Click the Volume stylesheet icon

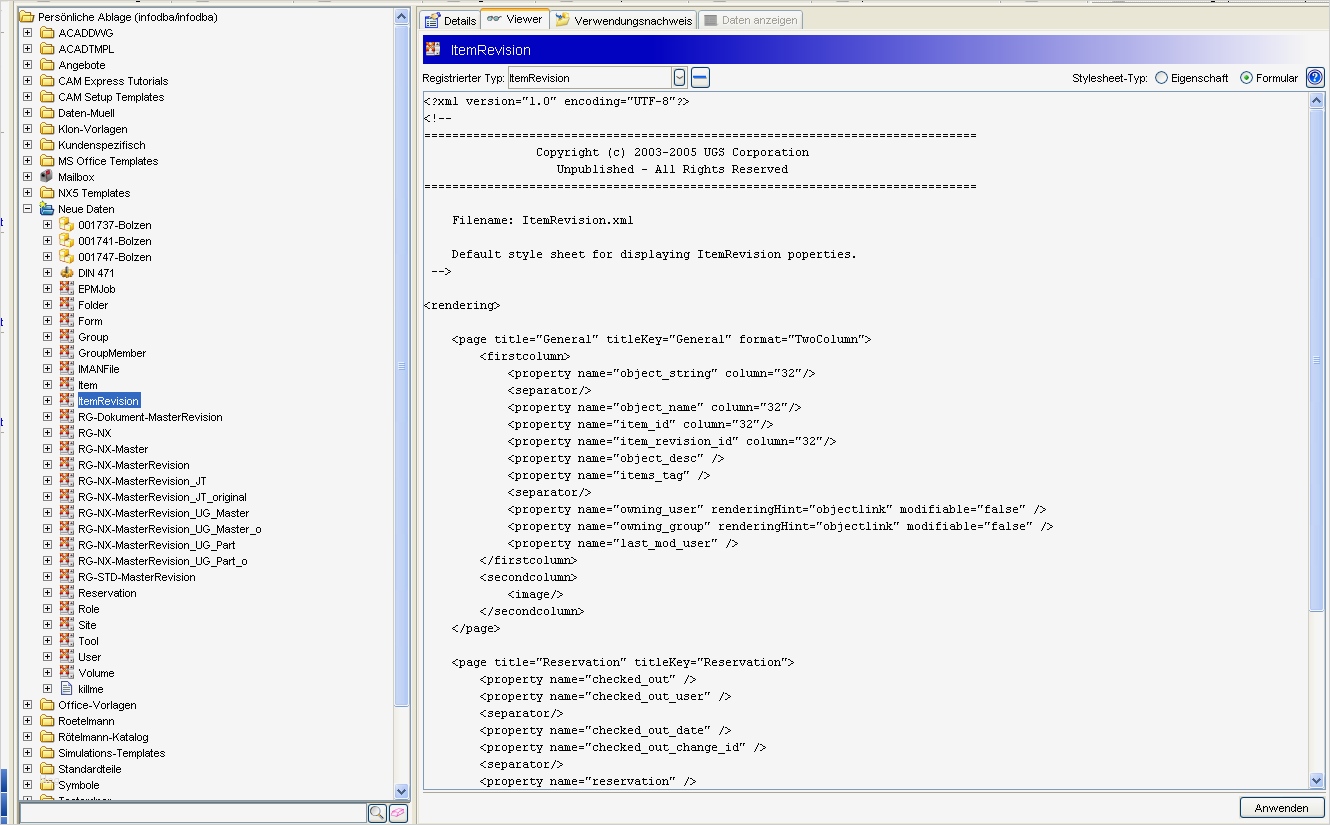point(67,673)
